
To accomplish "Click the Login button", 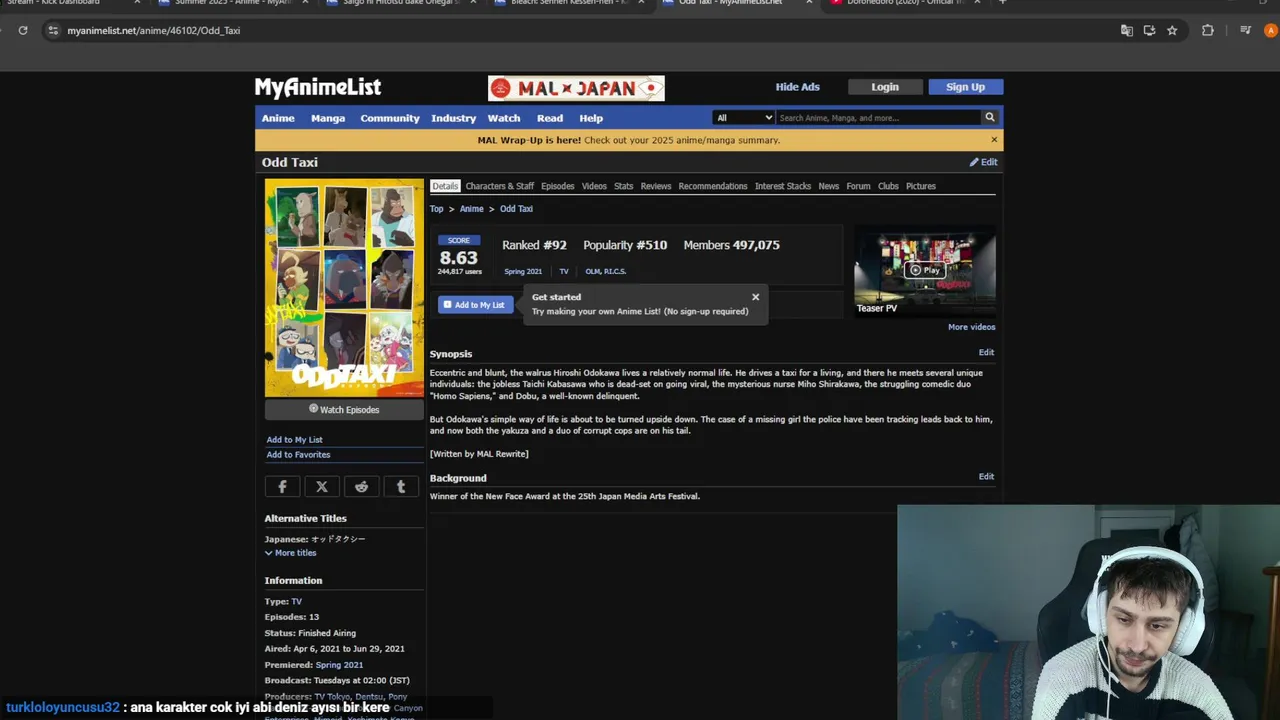I will [x=885, y=87].
